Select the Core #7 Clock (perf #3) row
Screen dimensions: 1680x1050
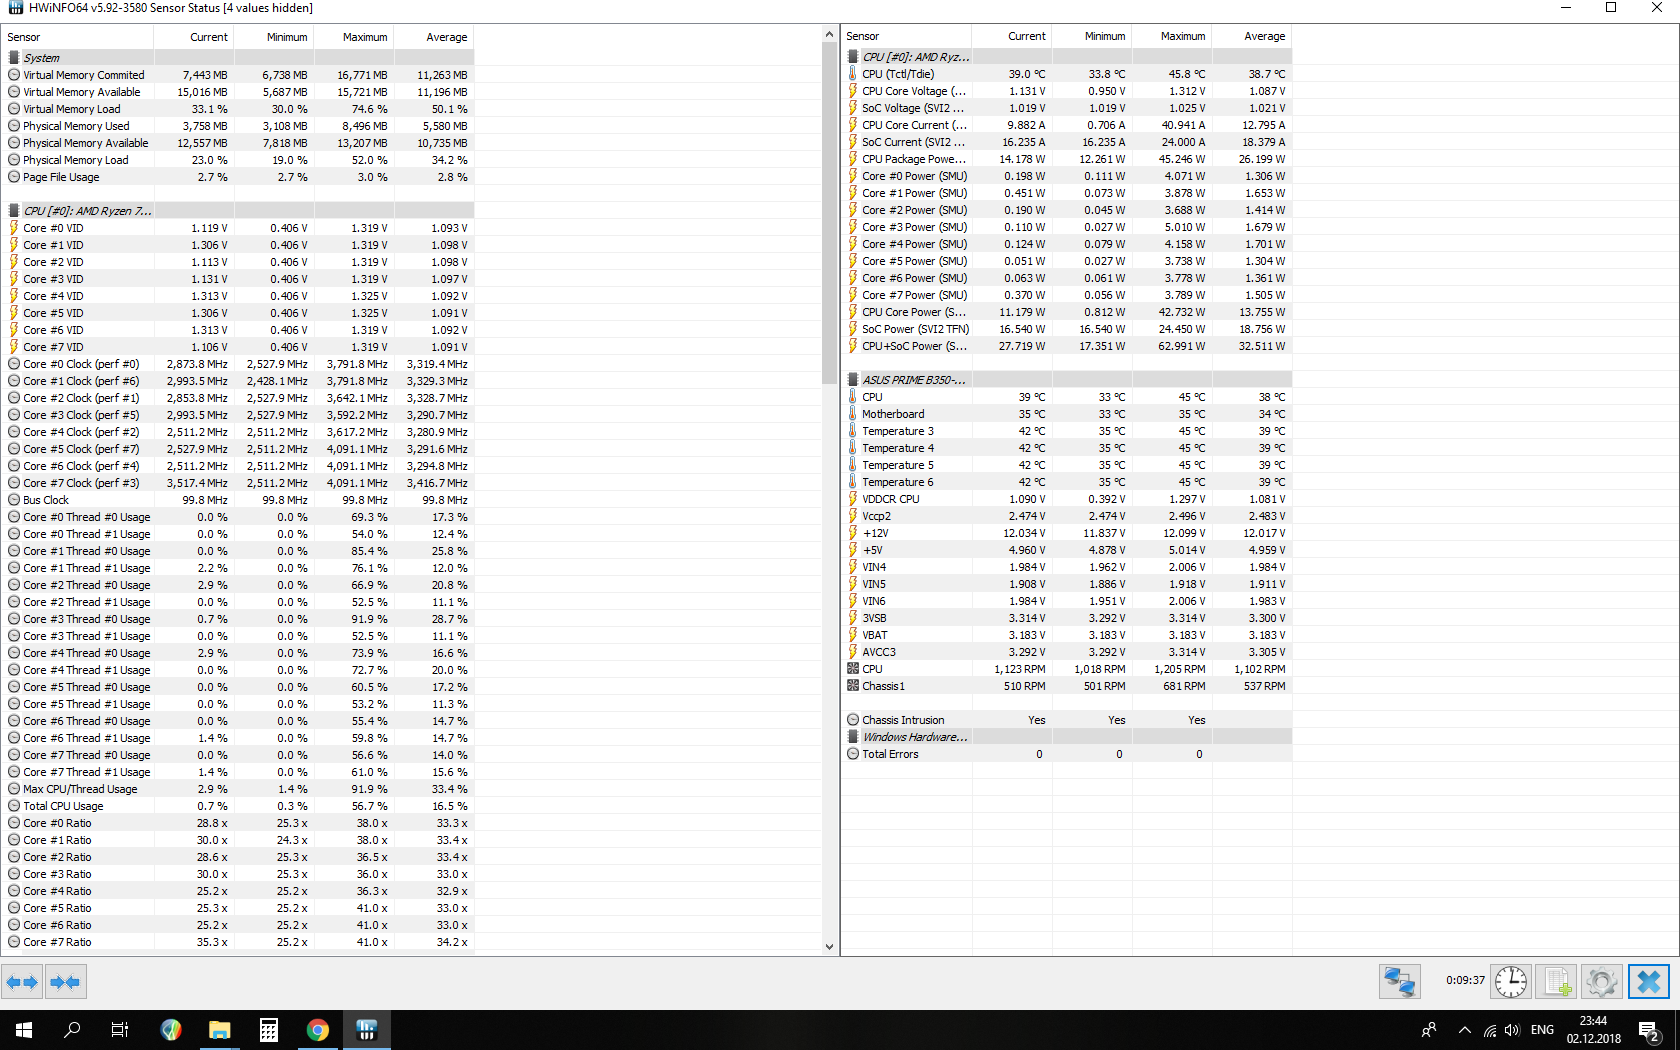(238, 483)
